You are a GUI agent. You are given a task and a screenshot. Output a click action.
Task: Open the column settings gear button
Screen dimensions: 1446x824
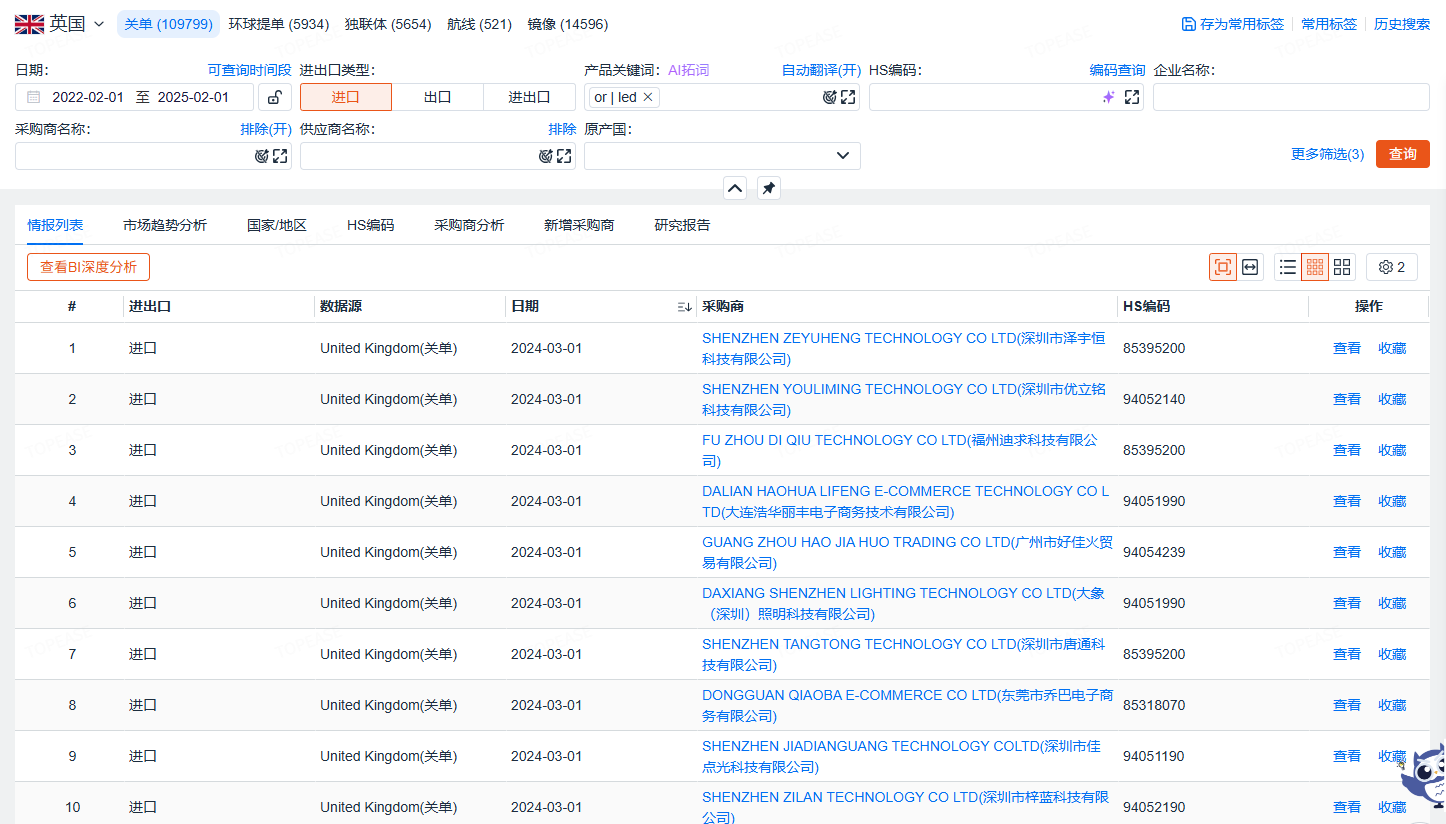[x=1392, y=267]
